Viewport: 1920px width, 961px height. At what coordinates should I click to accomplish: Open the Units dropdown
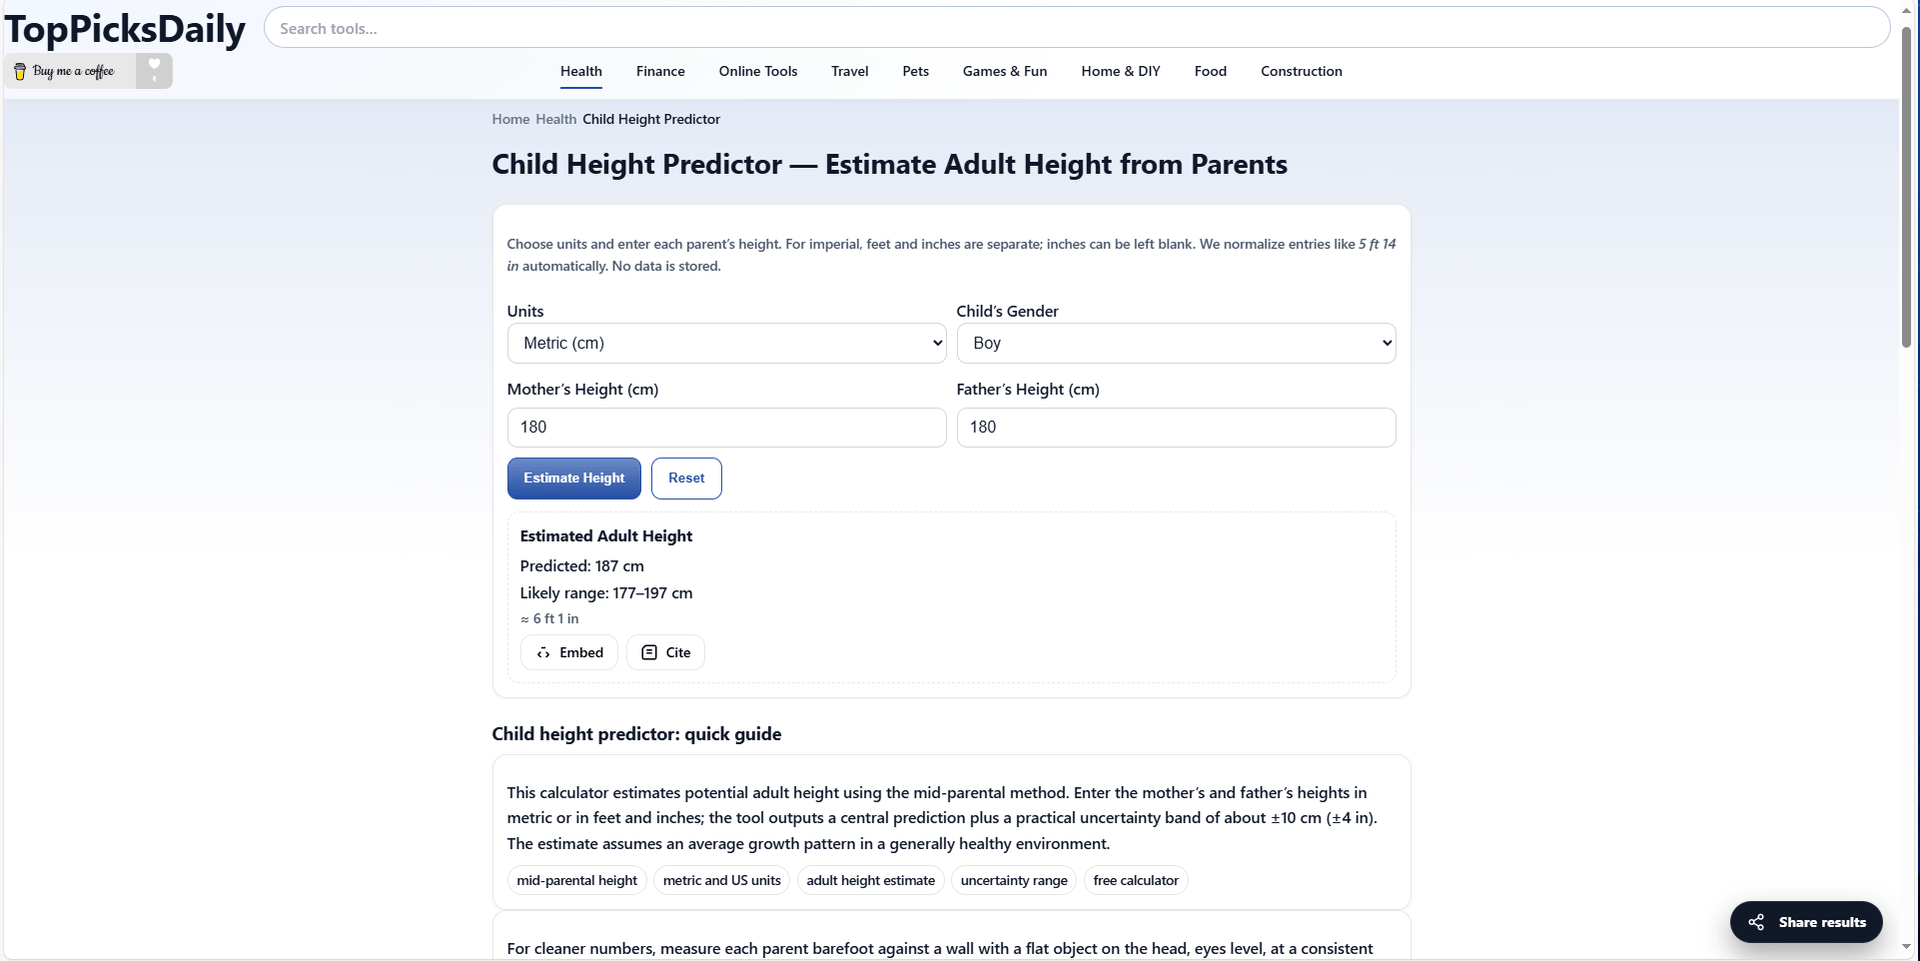tap(726, 343)
